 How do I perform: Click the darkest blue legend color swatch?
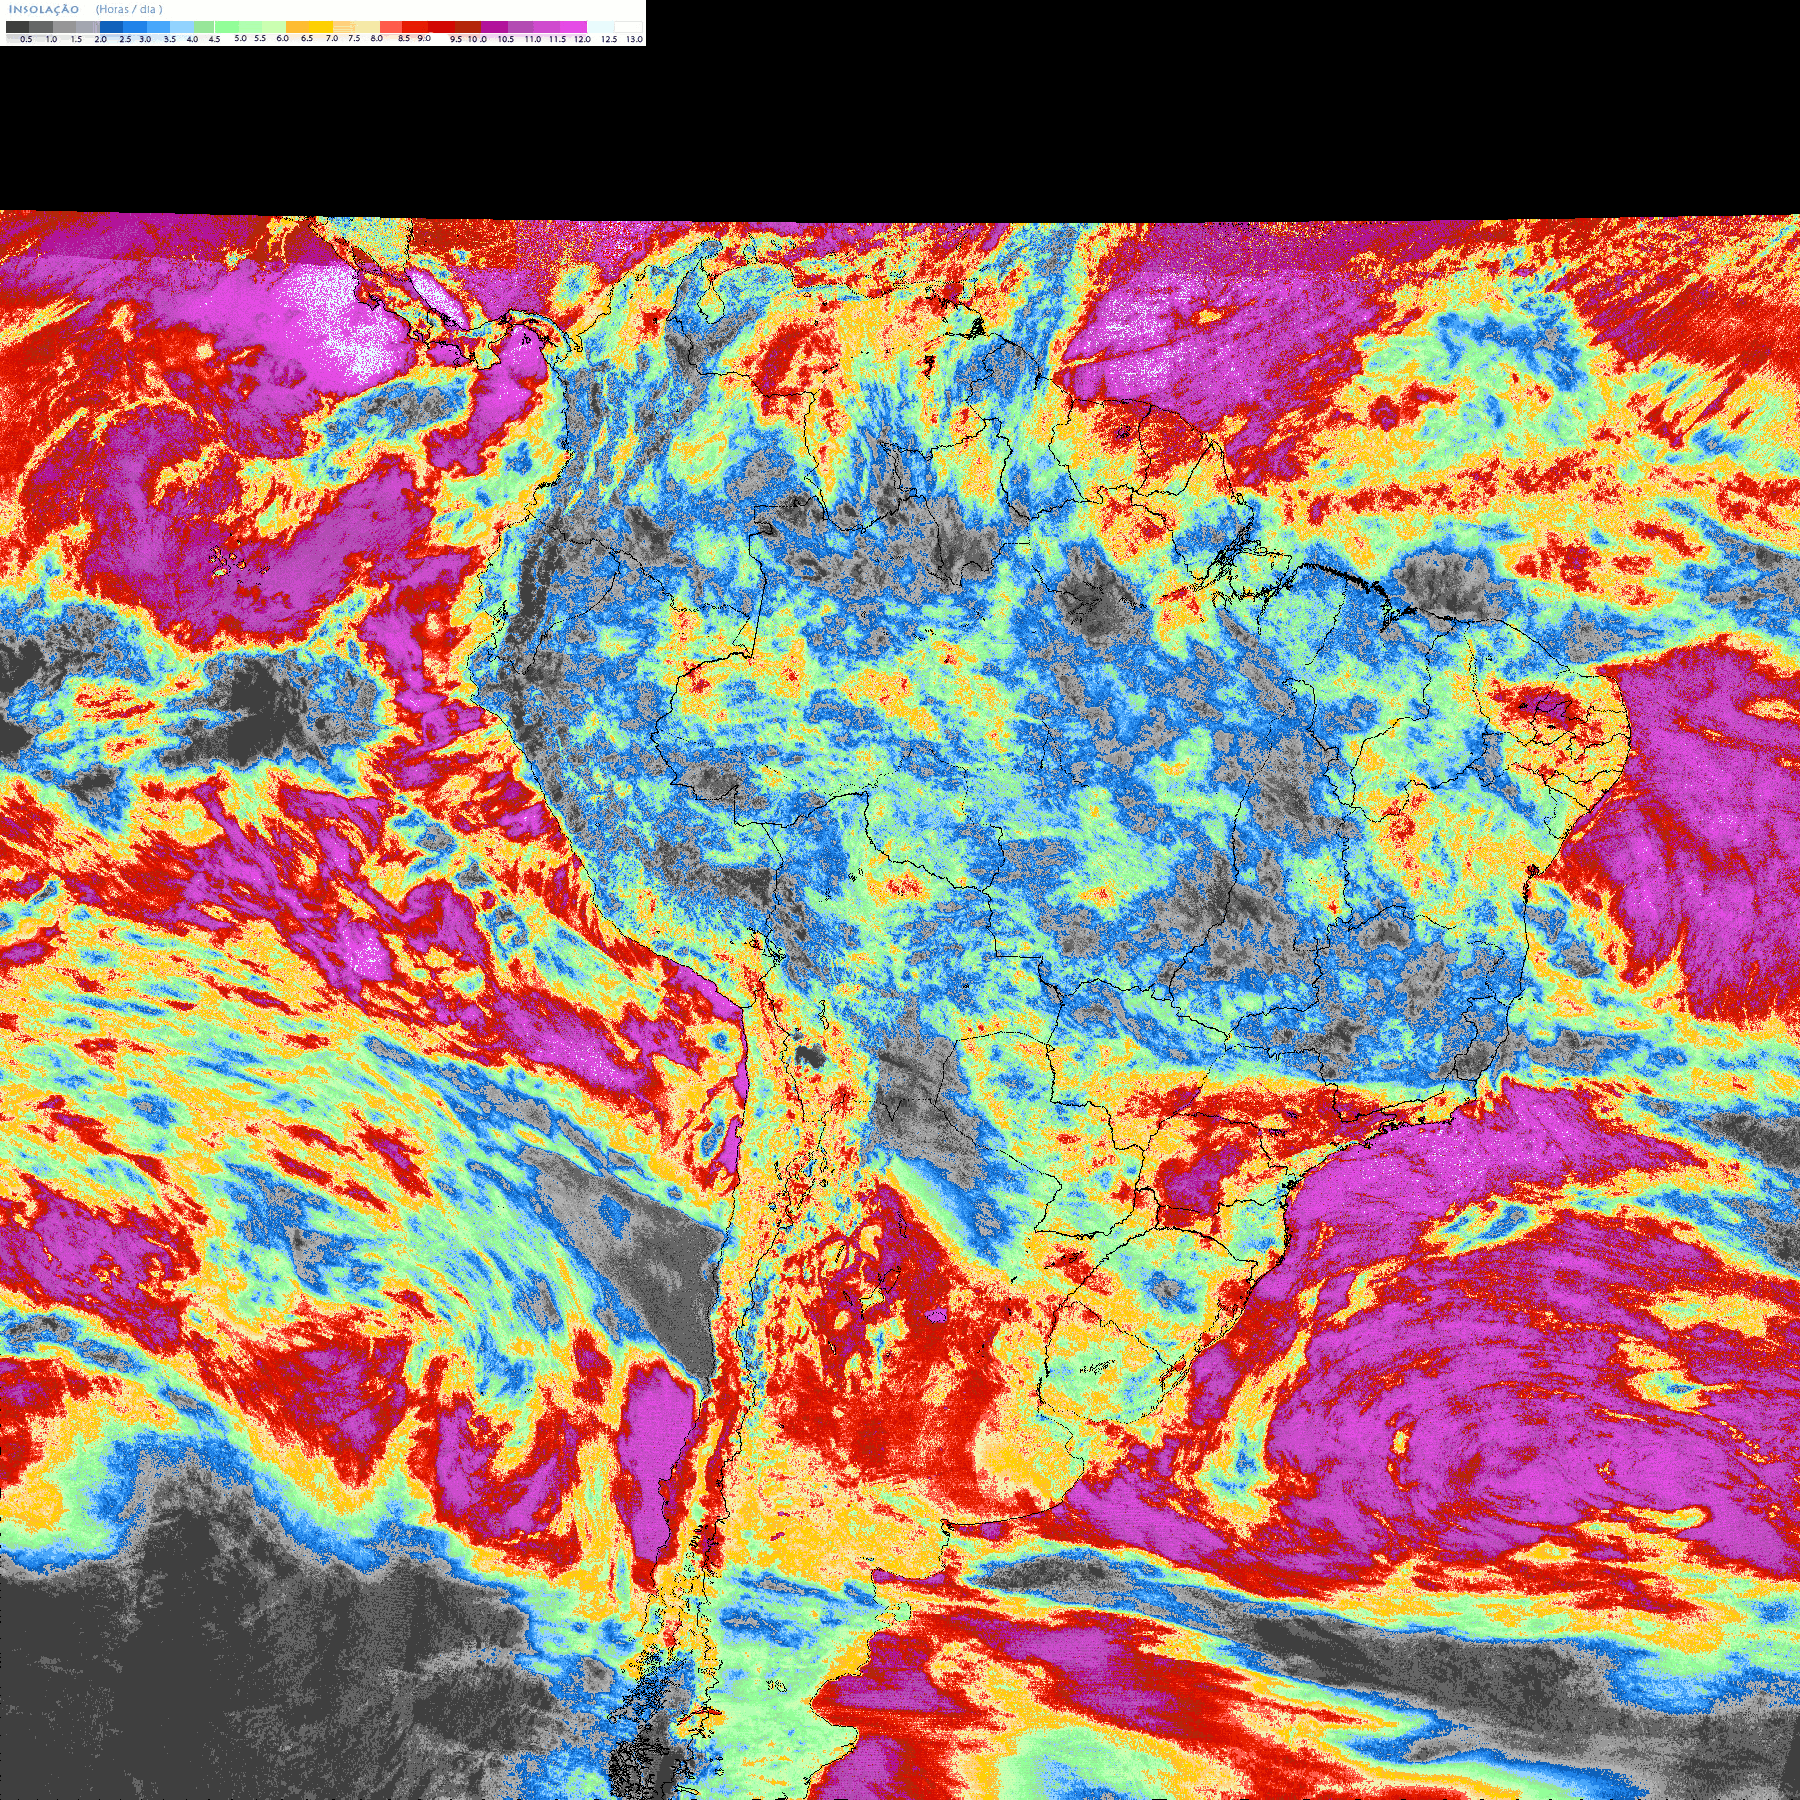pos(111,27)
